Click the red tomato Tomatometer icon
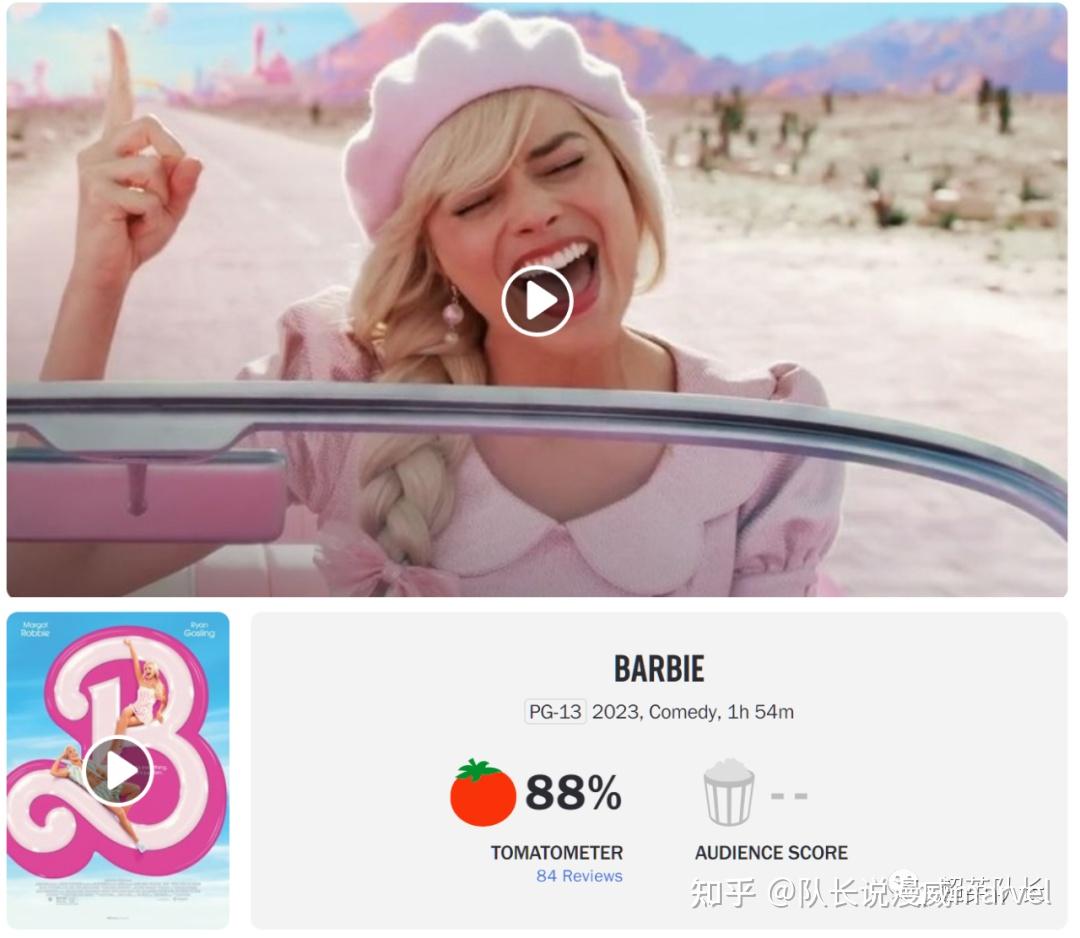1080x938 pixels. (x=483, y=793)
